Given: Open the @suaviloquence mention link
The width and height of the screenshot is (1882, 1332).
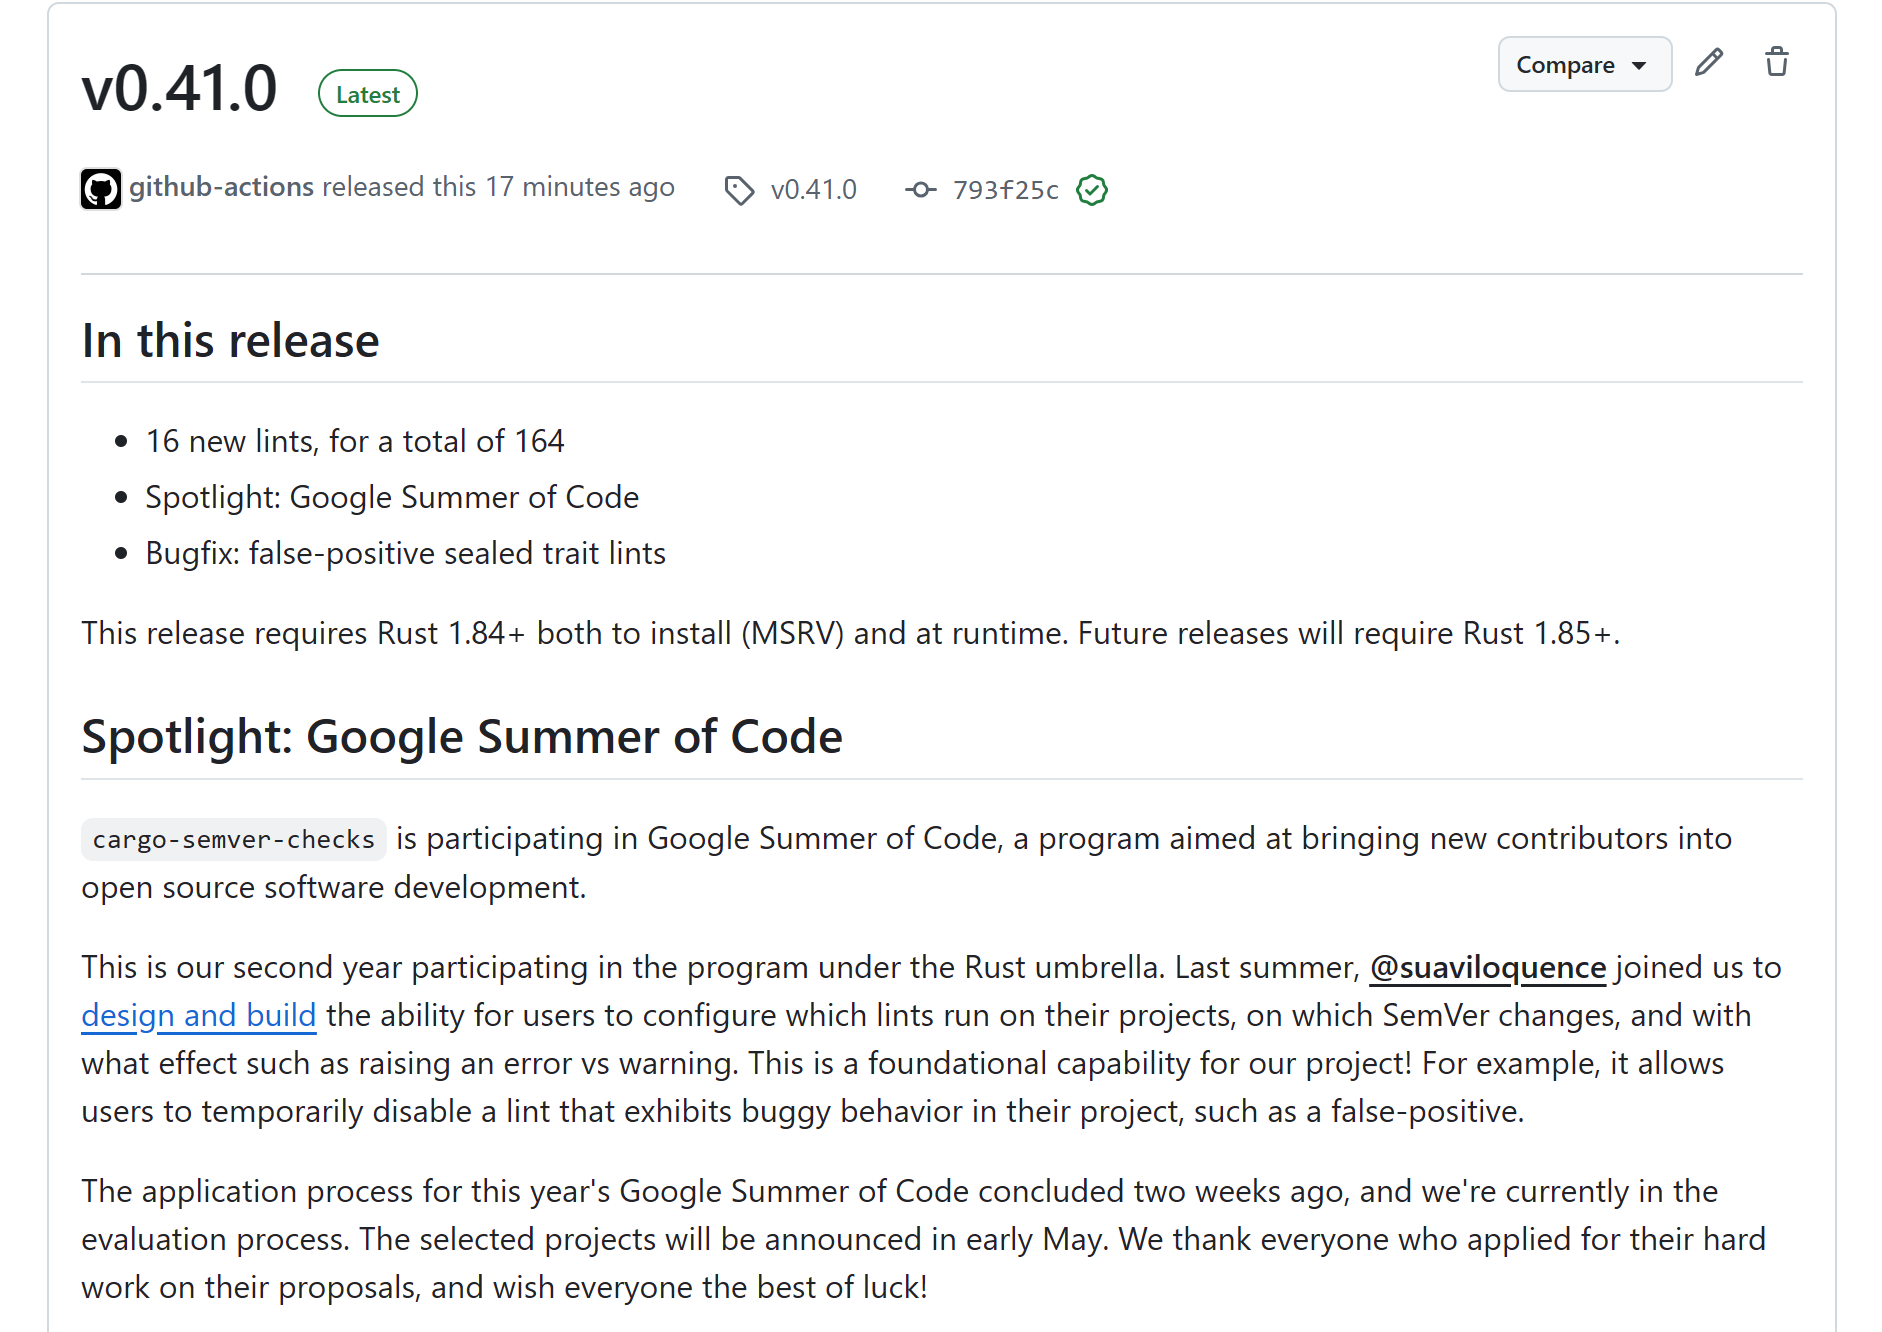Looking at the screenshot, I should coord(1488,967).
